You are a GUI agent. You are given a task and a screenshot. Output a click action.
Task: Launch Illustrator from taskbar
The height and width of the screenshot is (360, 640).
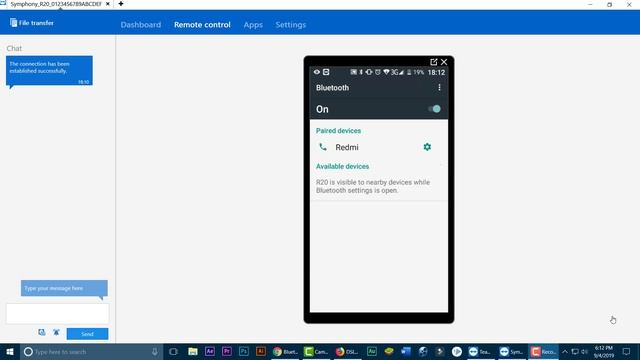pyautogui.click(x=261, y=351)
